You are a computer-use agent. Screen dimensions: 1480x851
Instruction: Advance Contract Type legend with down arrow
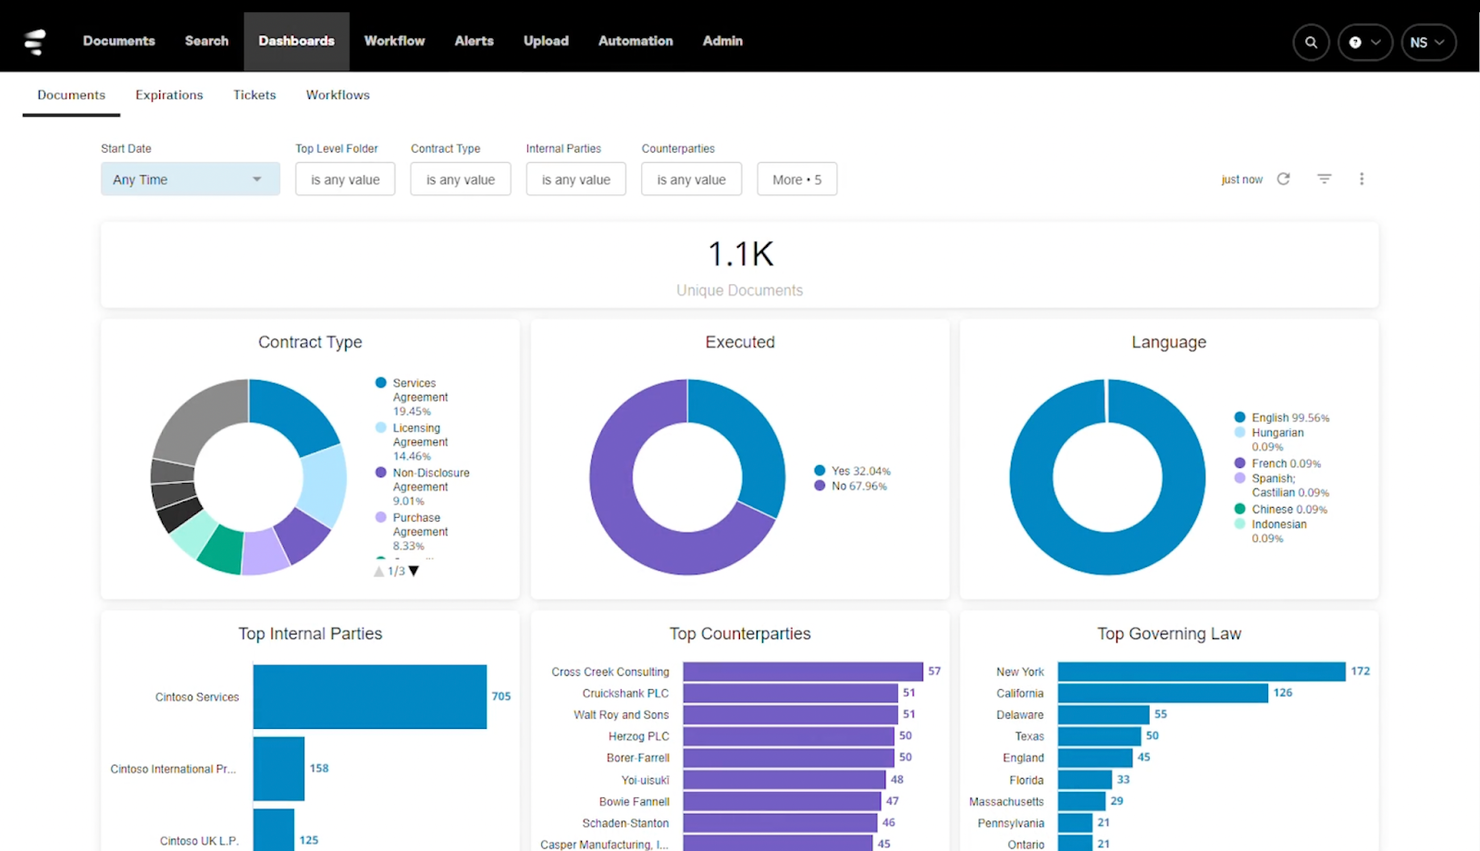[414, 571]
